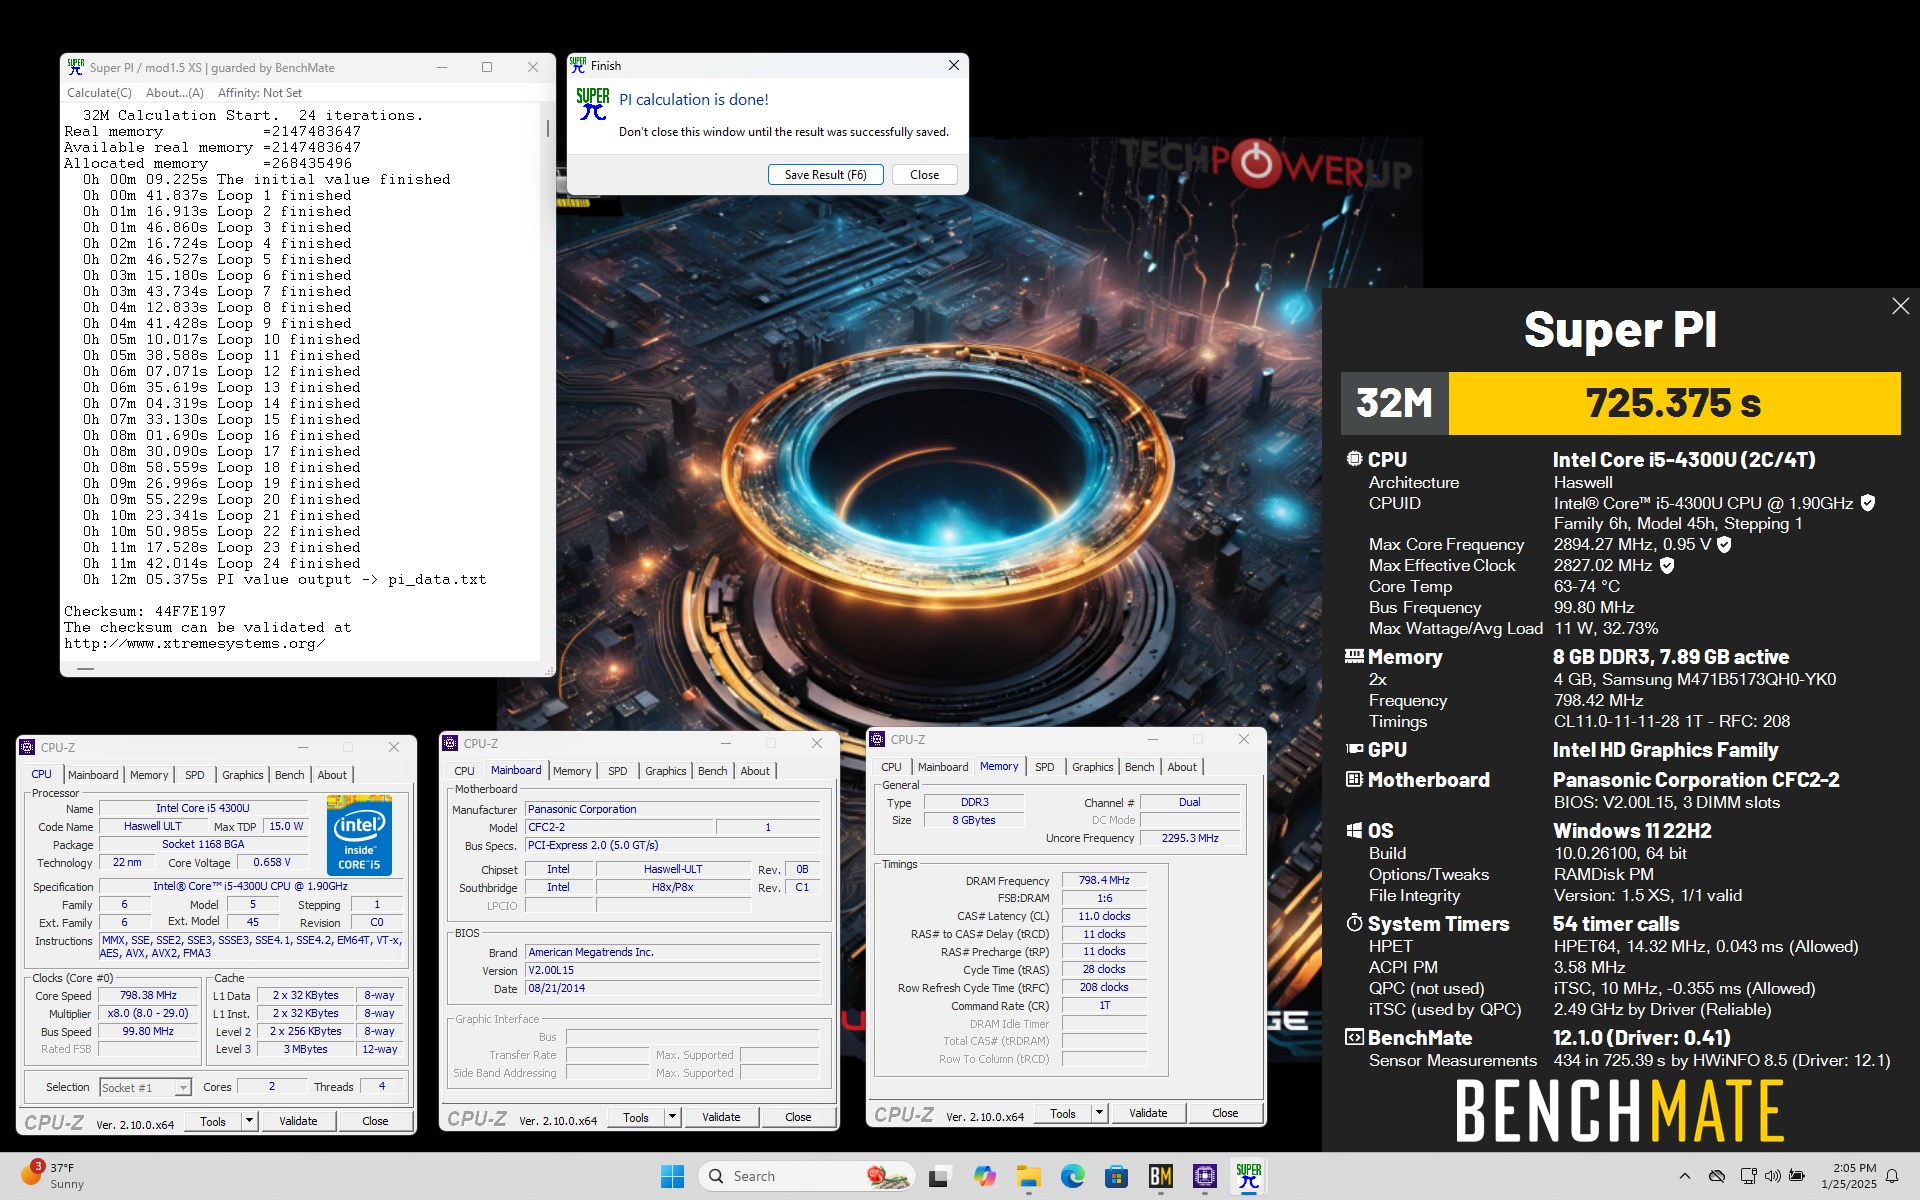The image size is (1920, 1200).
Task: Open Socket #1 selection dropdown
Action: (145, 1087)
